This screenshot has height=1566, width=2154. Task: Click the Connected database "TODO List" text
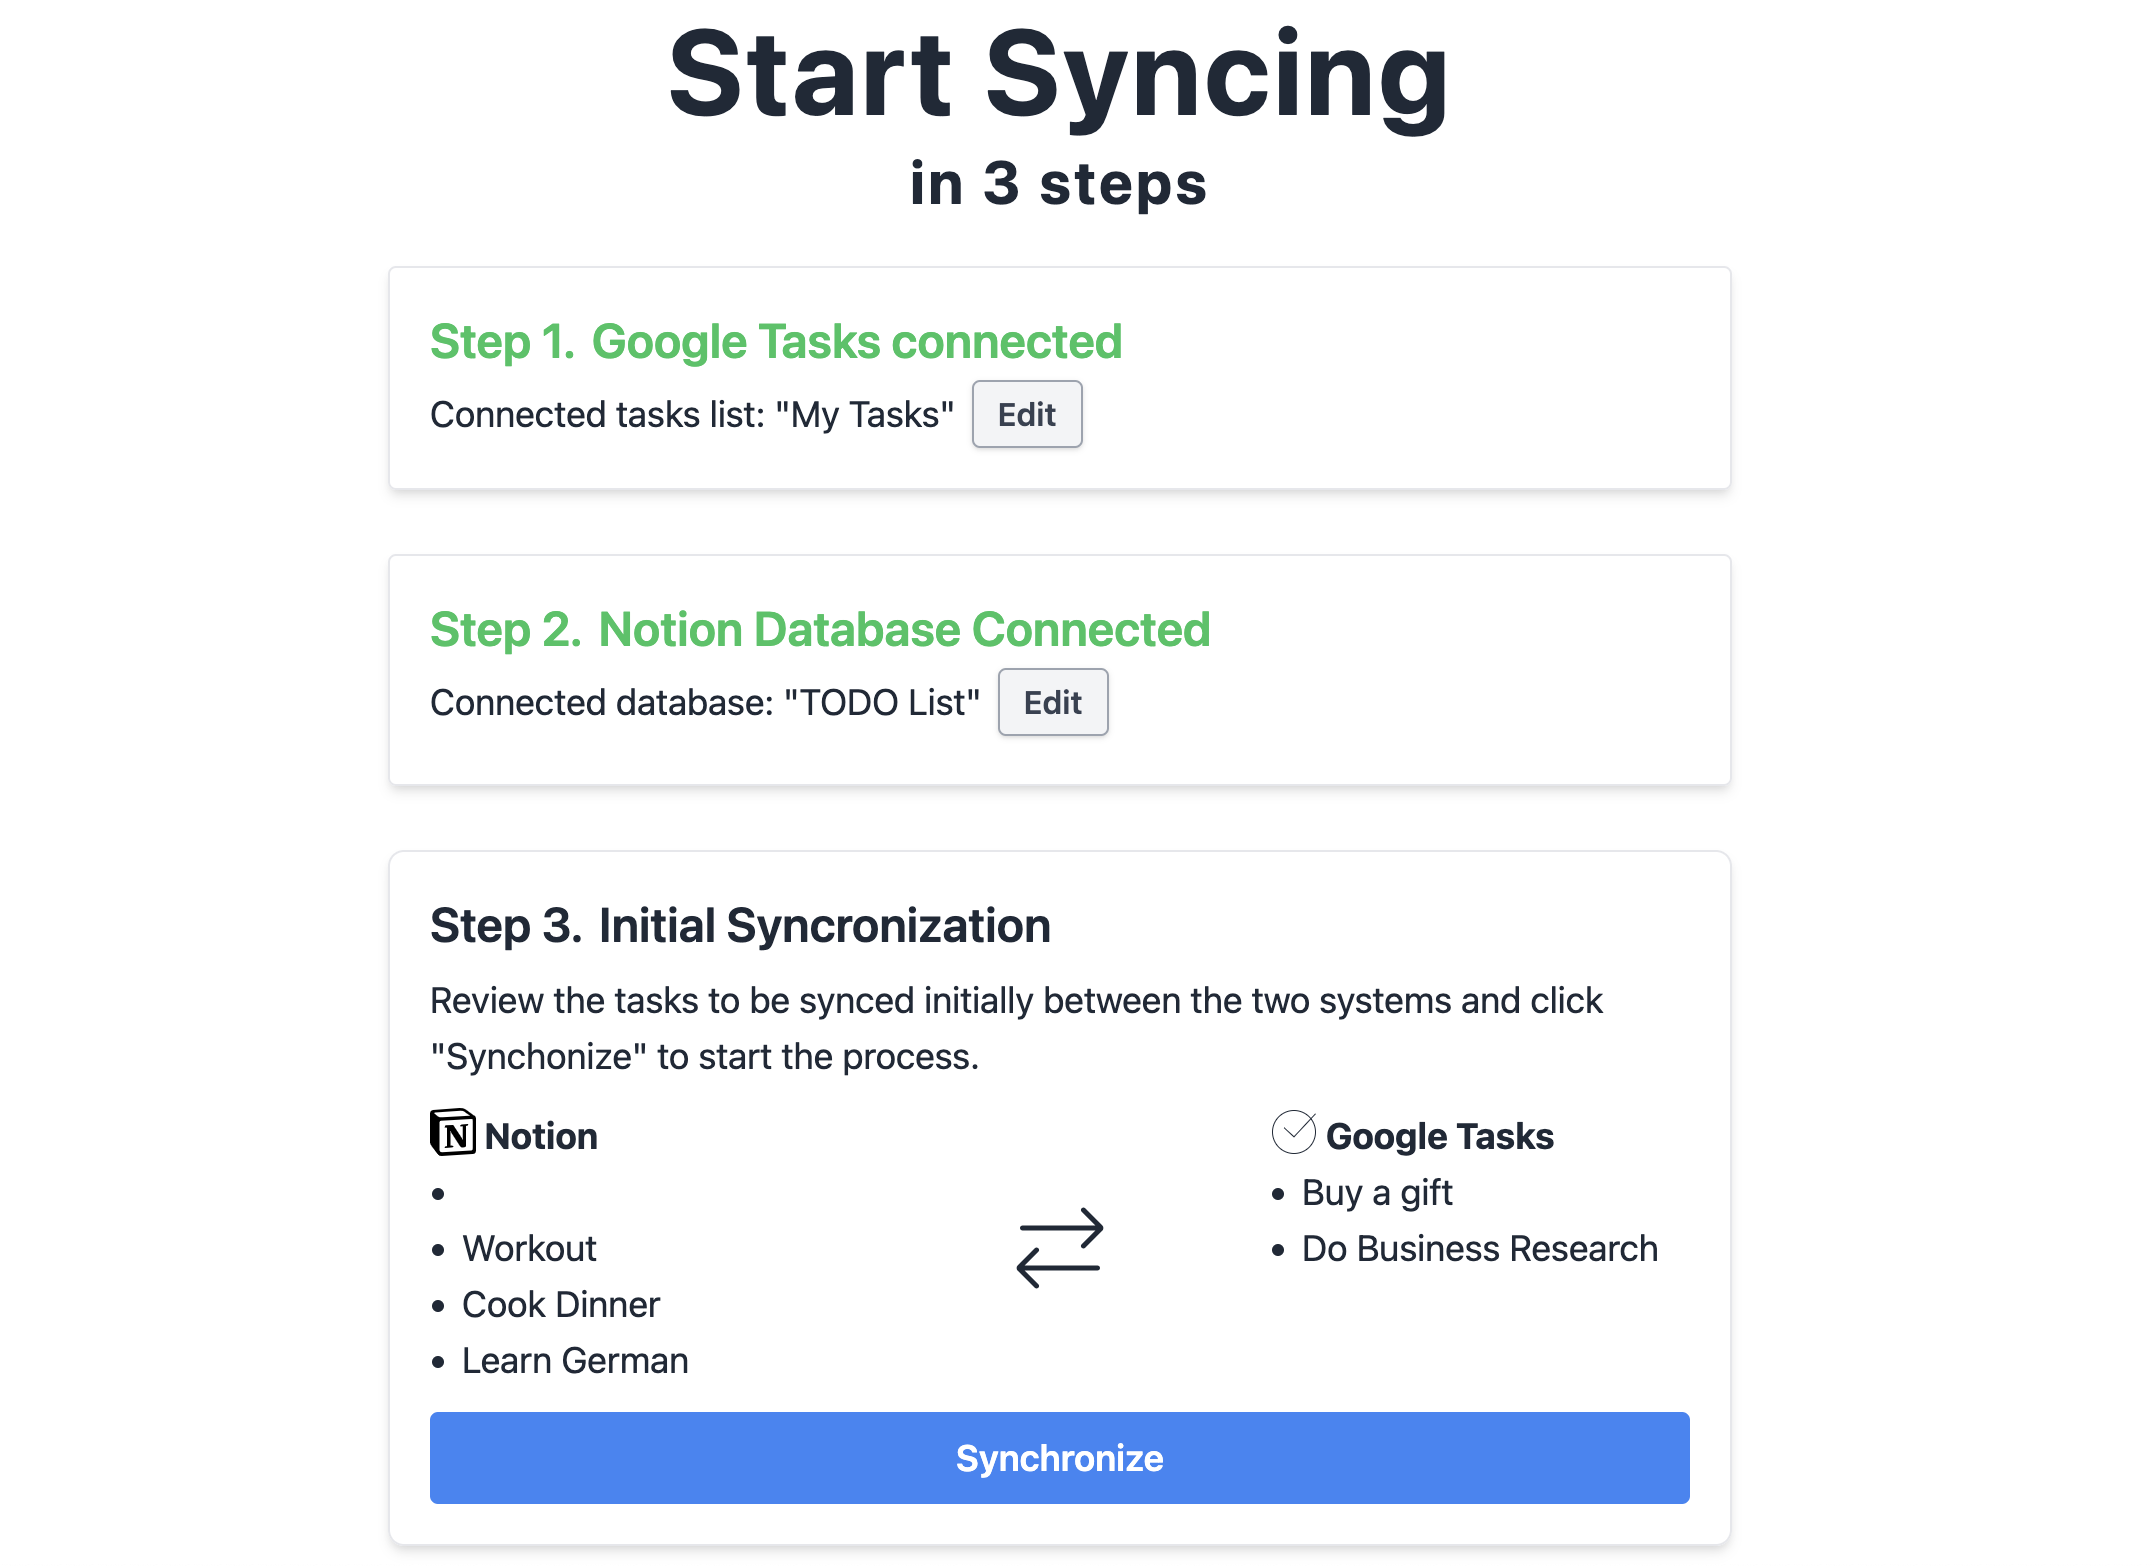(705, 702)
